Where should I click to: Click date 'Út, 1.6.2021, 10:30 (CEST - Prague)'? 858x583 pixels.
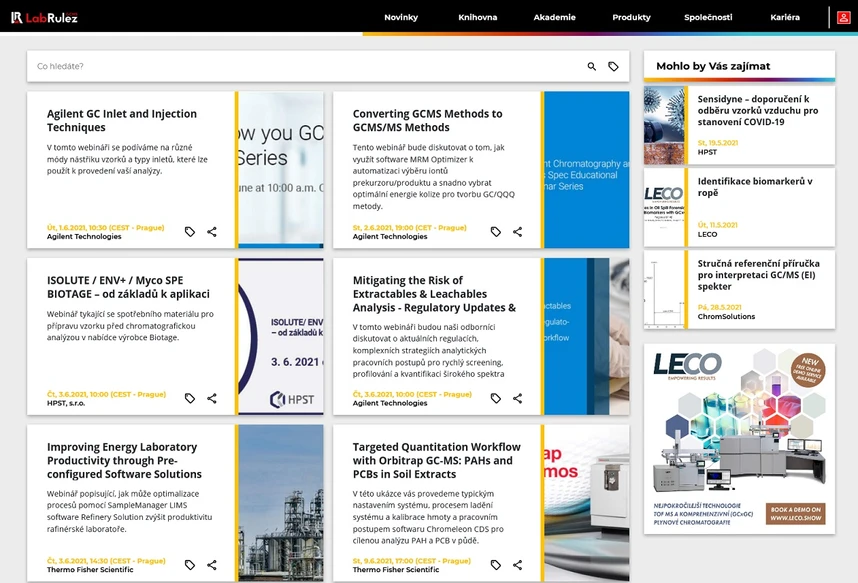106,227
